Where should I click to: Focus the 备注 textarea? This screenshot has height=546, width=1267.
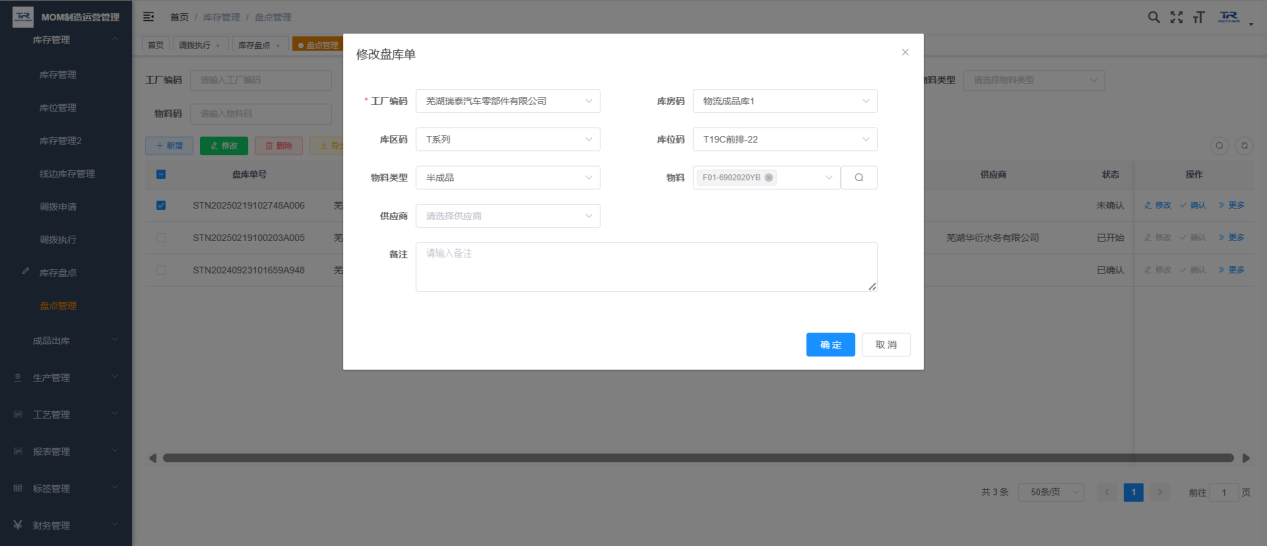[646, 267]
